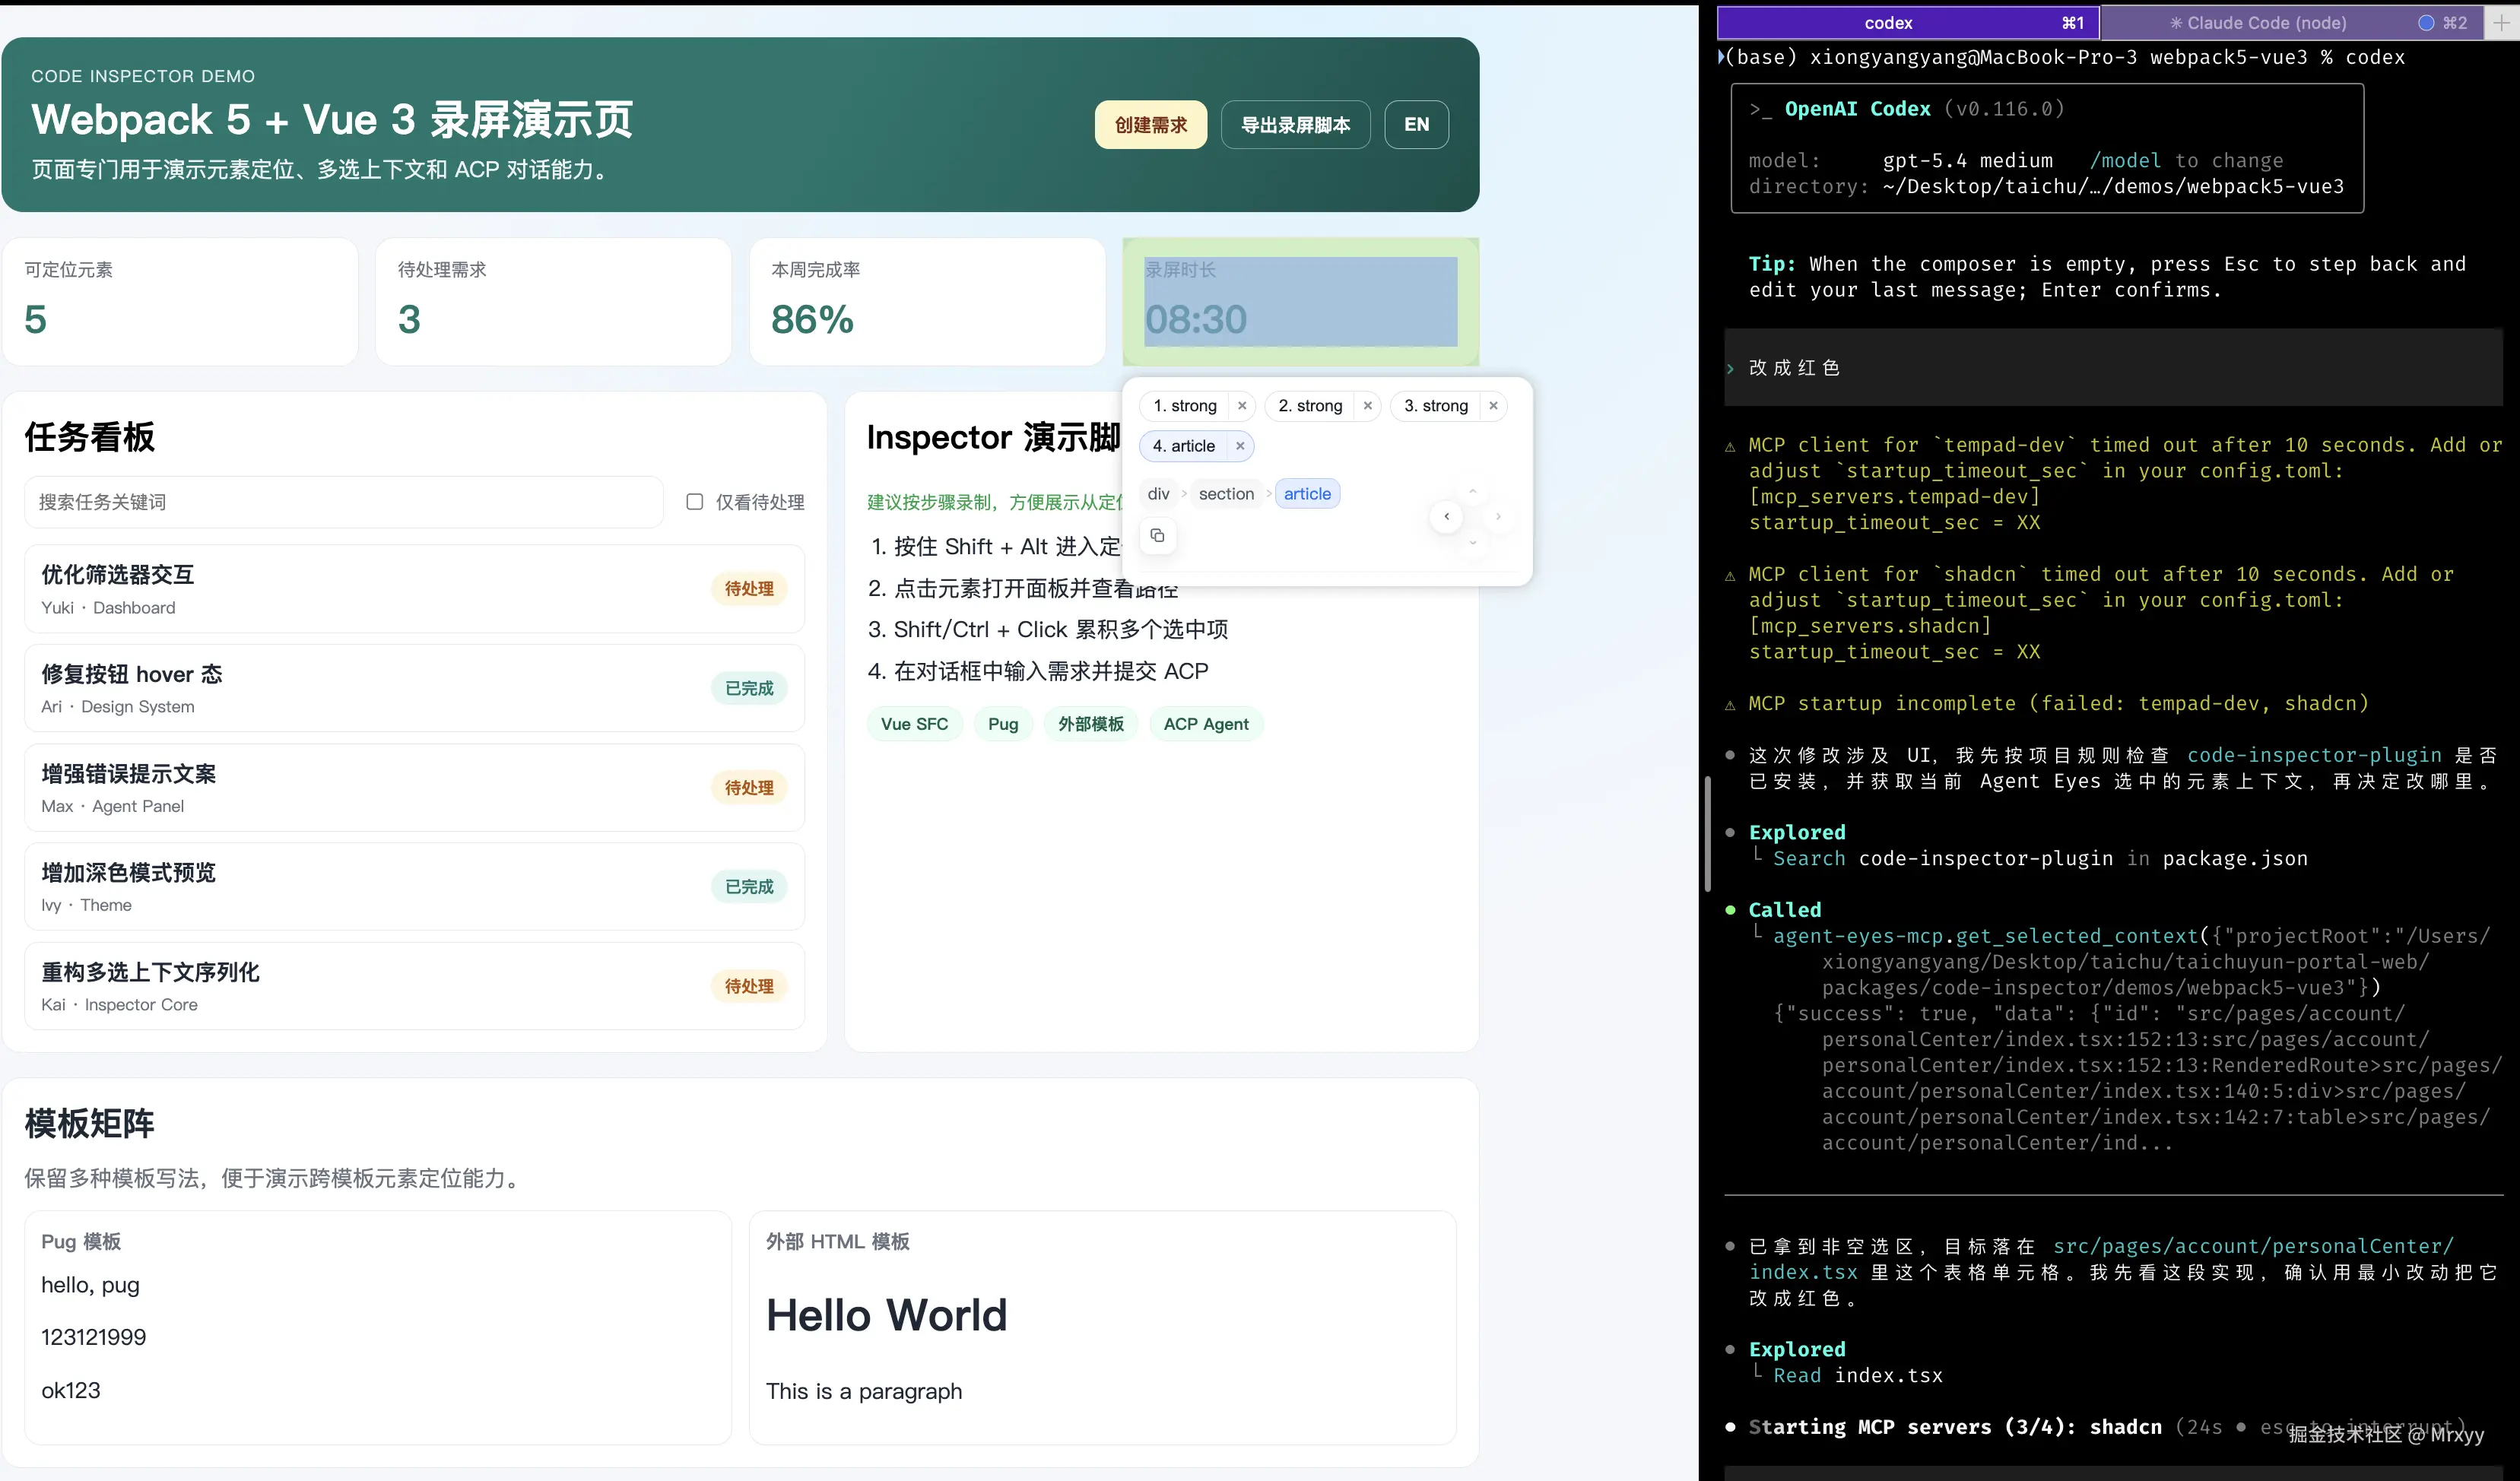Image resolution: width=2520 pixels, height=1481 pixels.
Task: Focus the 搜索任务关键词 search field
Action: pyautogui.click(x=343, y=502)
